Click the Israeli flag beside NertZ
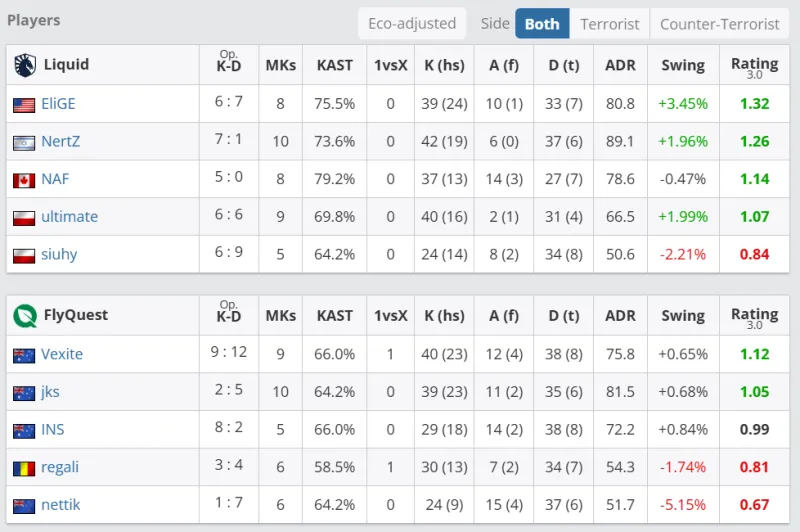The width and height of the screenshot is (800, 532). pyautogui.click(x=24, y=142)
